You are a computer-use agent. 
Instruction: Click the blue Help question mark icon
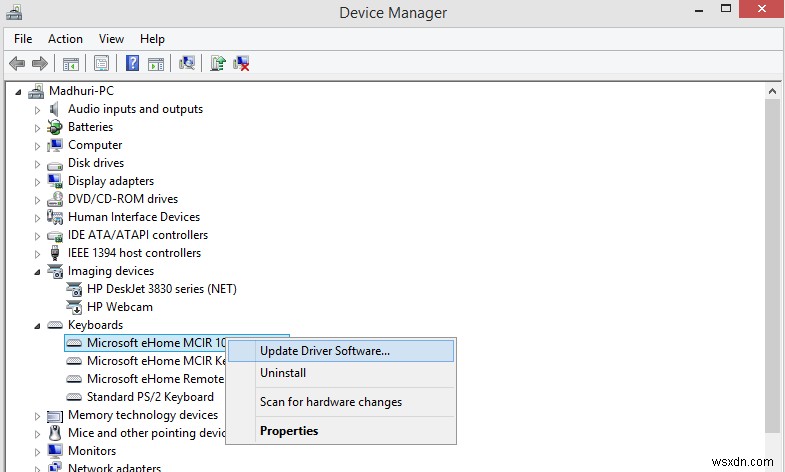[132, 63]
